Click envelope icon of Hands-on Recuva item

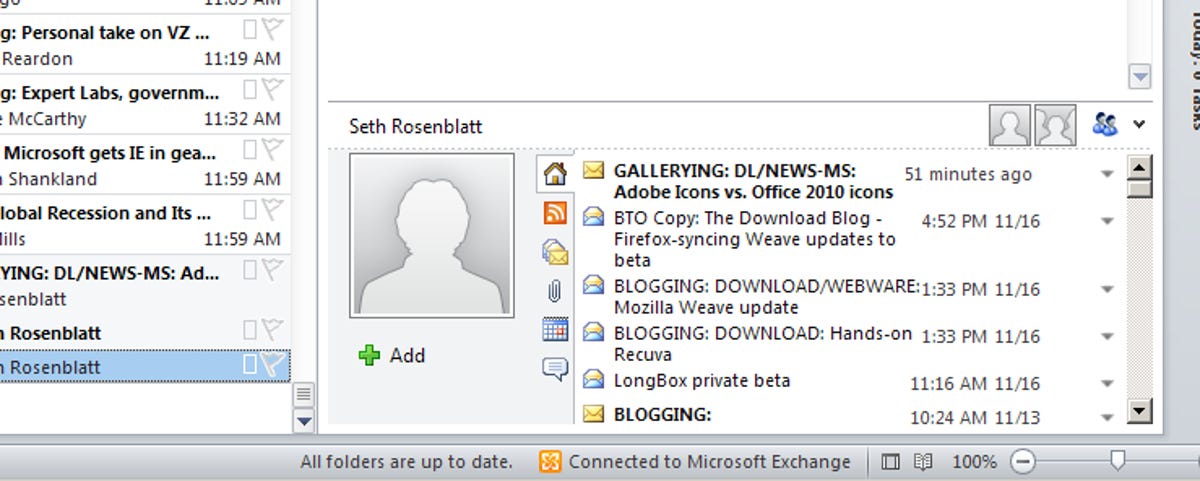[594, 332]
